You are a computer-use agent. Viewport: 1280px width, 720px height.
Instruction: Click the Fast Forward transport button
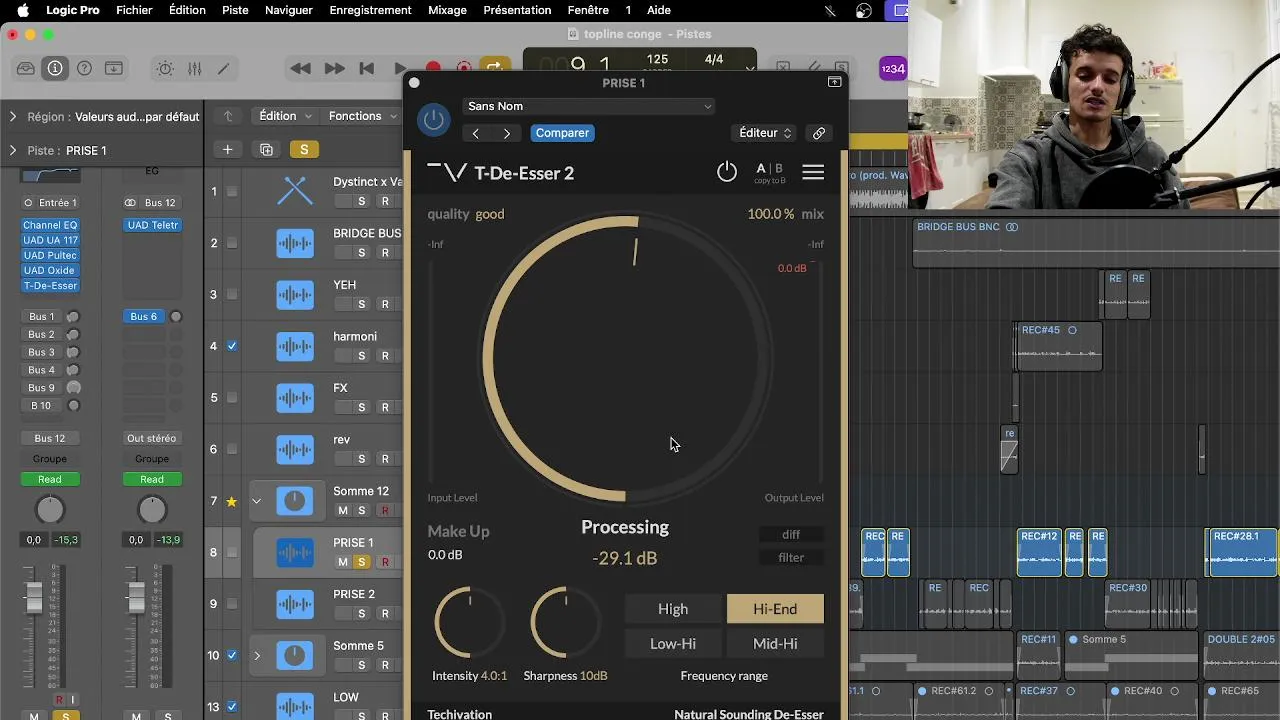pos(334,68)
